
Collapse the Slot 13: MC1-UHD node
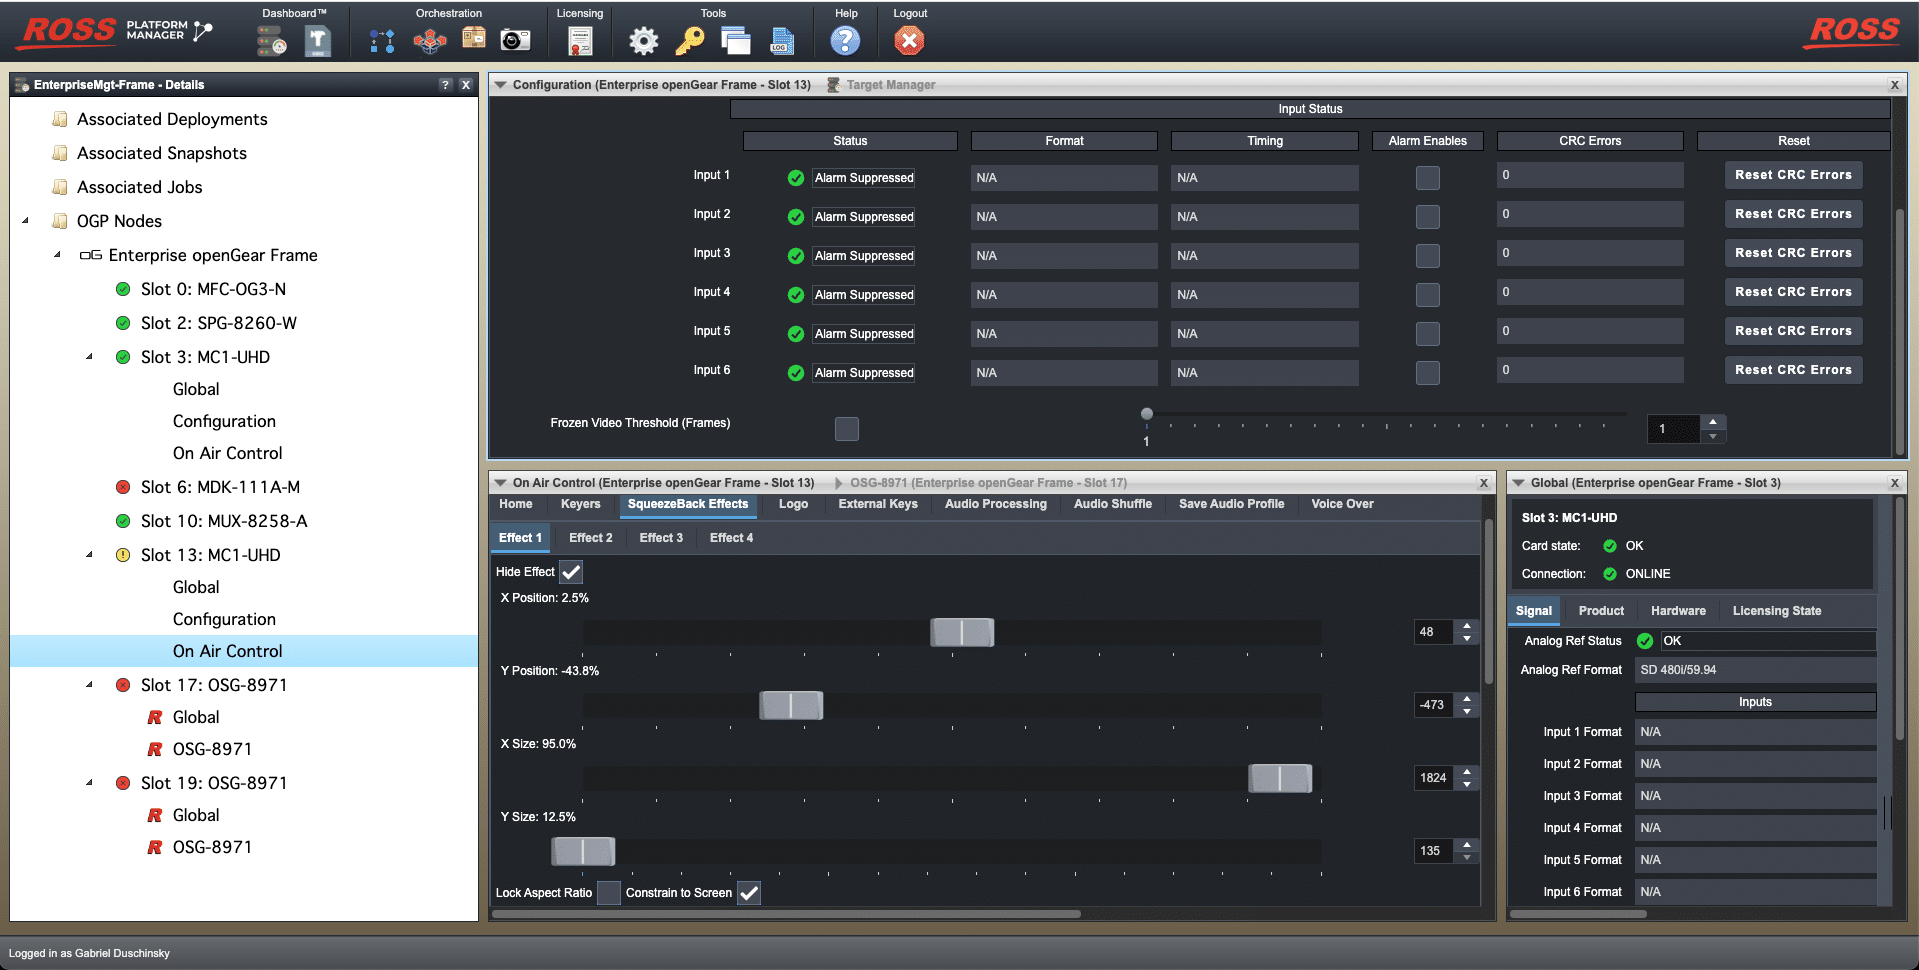click(x=90, y=555)
